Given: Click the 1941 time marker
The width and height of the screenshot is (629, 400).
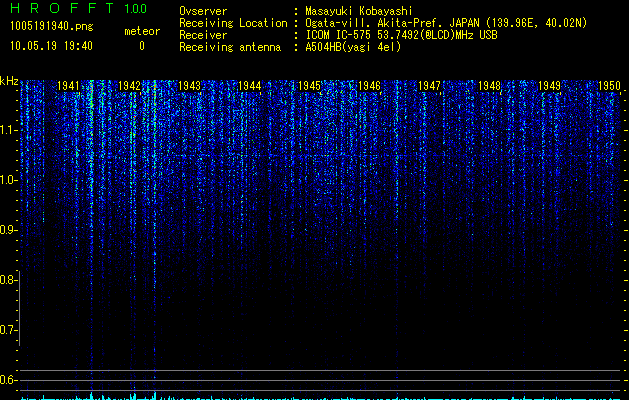Looking at the screenshot, I should 68,86.
